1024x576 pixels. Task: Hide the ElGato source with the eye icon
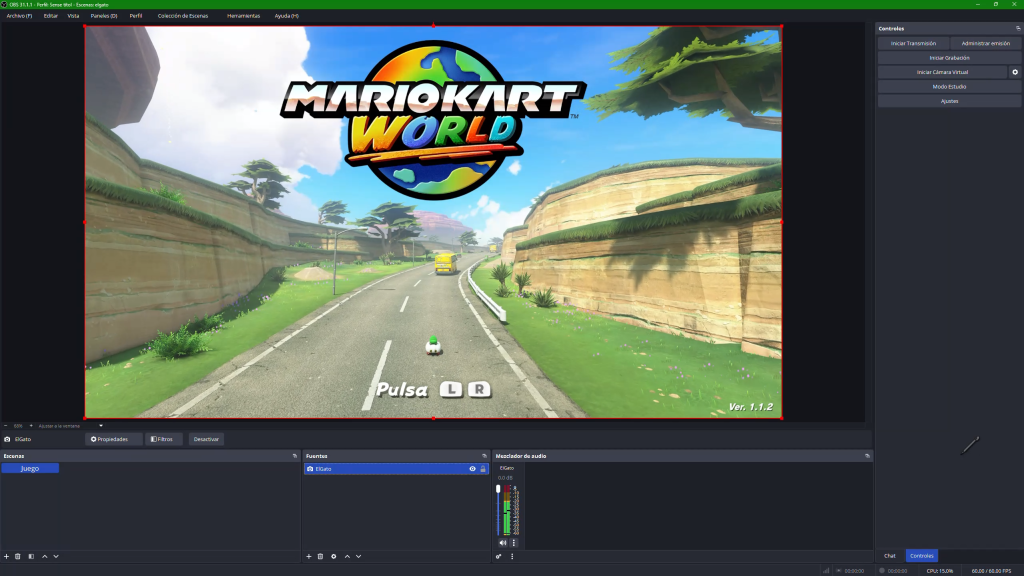(x=472, y=469)
